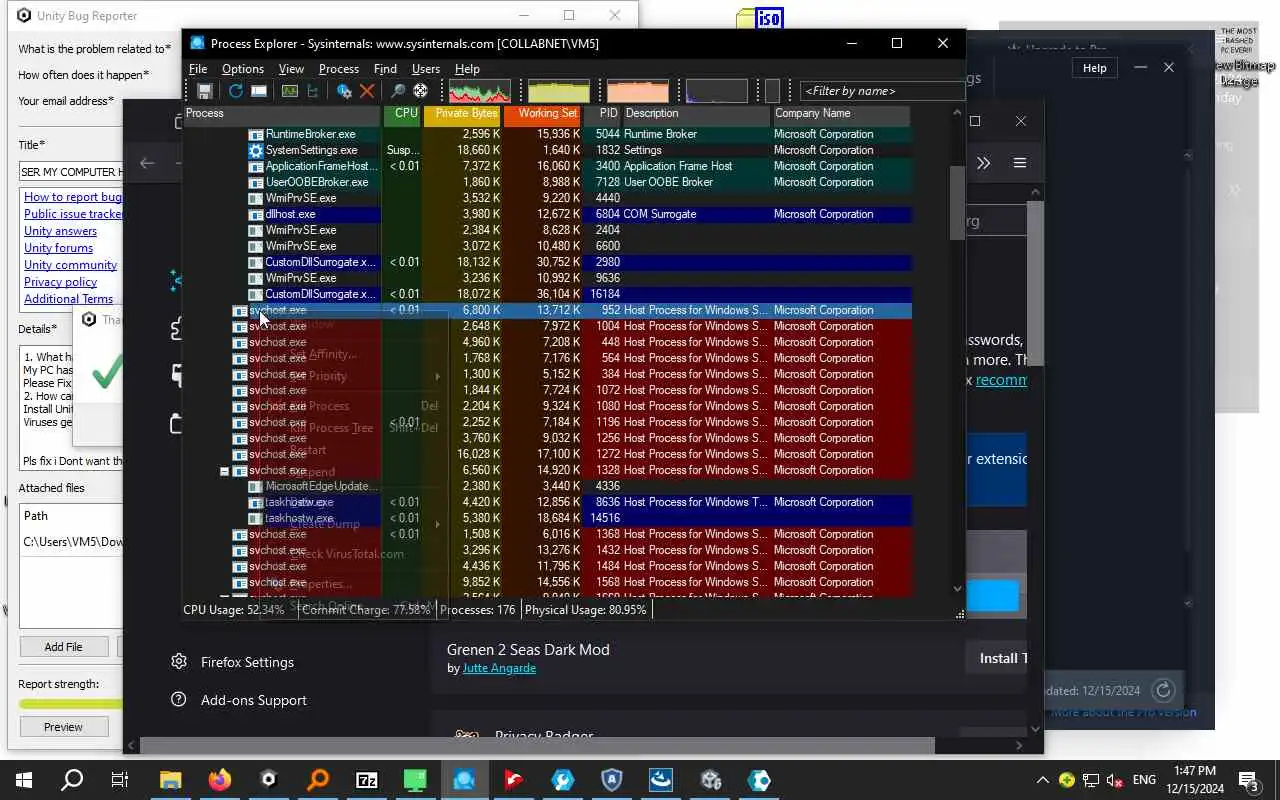This screenshot has width=1280, height=800.
Task: Open the How to report bugs link
Action: [x=73, y=197]
